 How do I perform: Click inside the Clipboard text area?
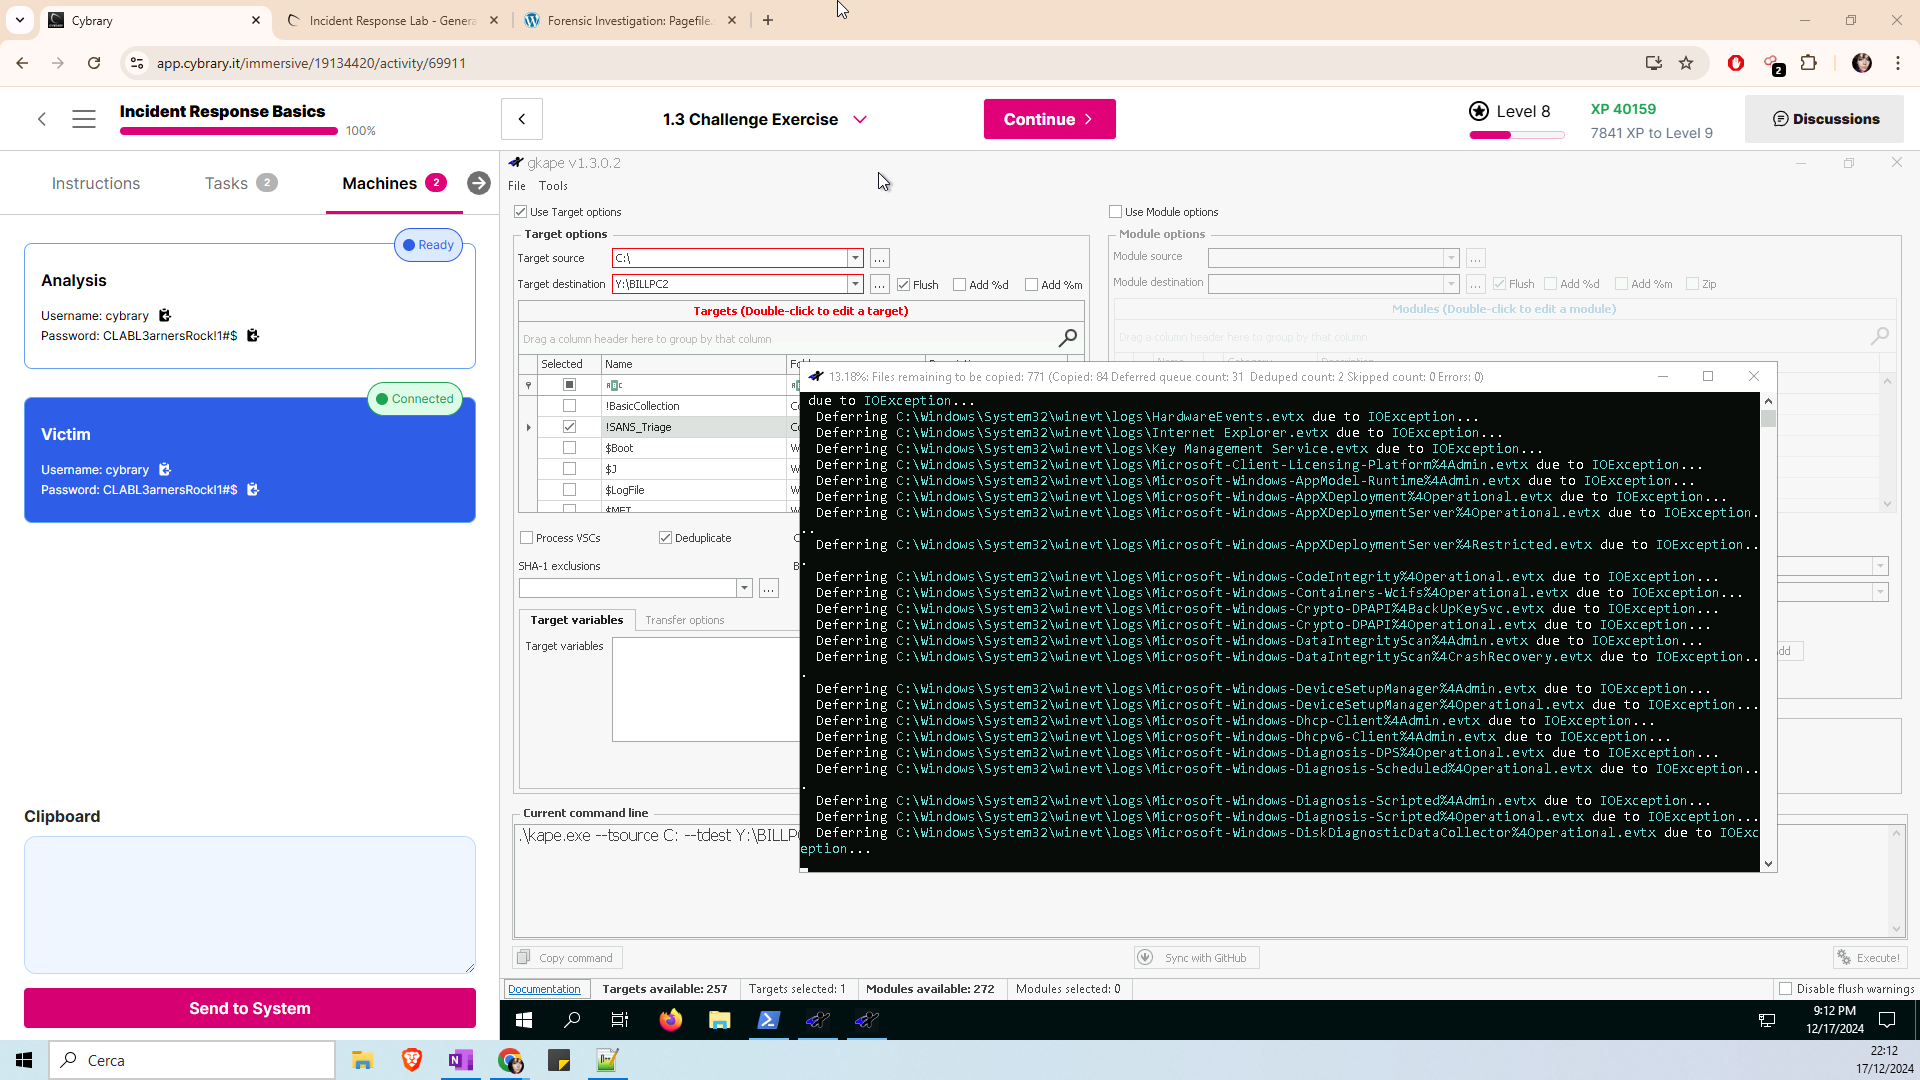pyautogui.click(x=250, y=904)
